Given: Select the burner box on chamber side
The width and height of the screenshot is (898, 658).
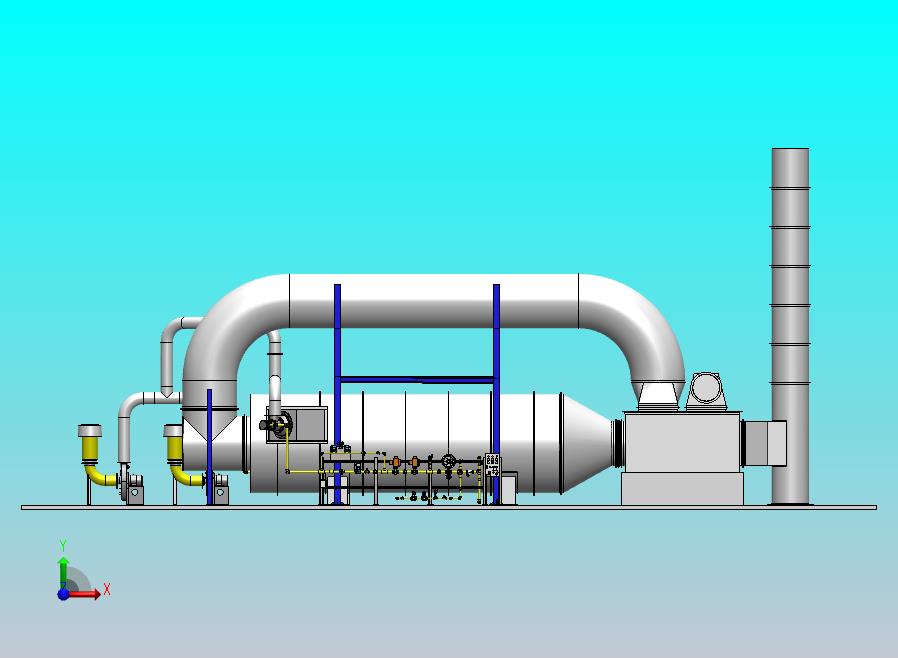Looking at the screenshot, I should (x=297, y=424).
